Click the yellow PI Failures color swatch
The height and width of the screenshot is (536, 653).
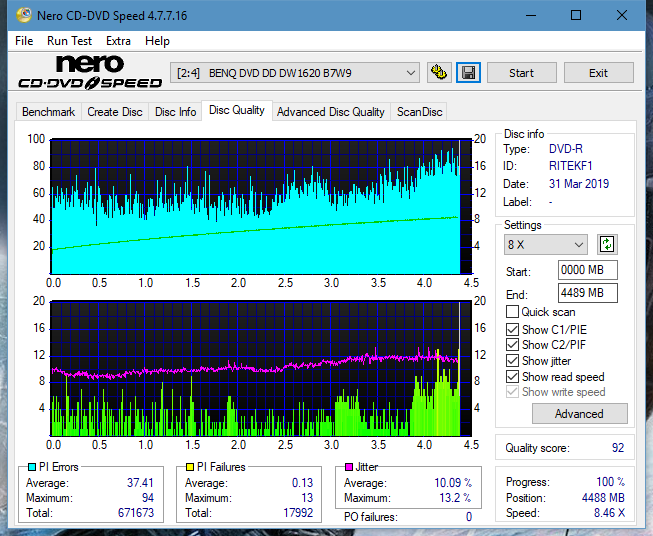[x=190, y=467]
